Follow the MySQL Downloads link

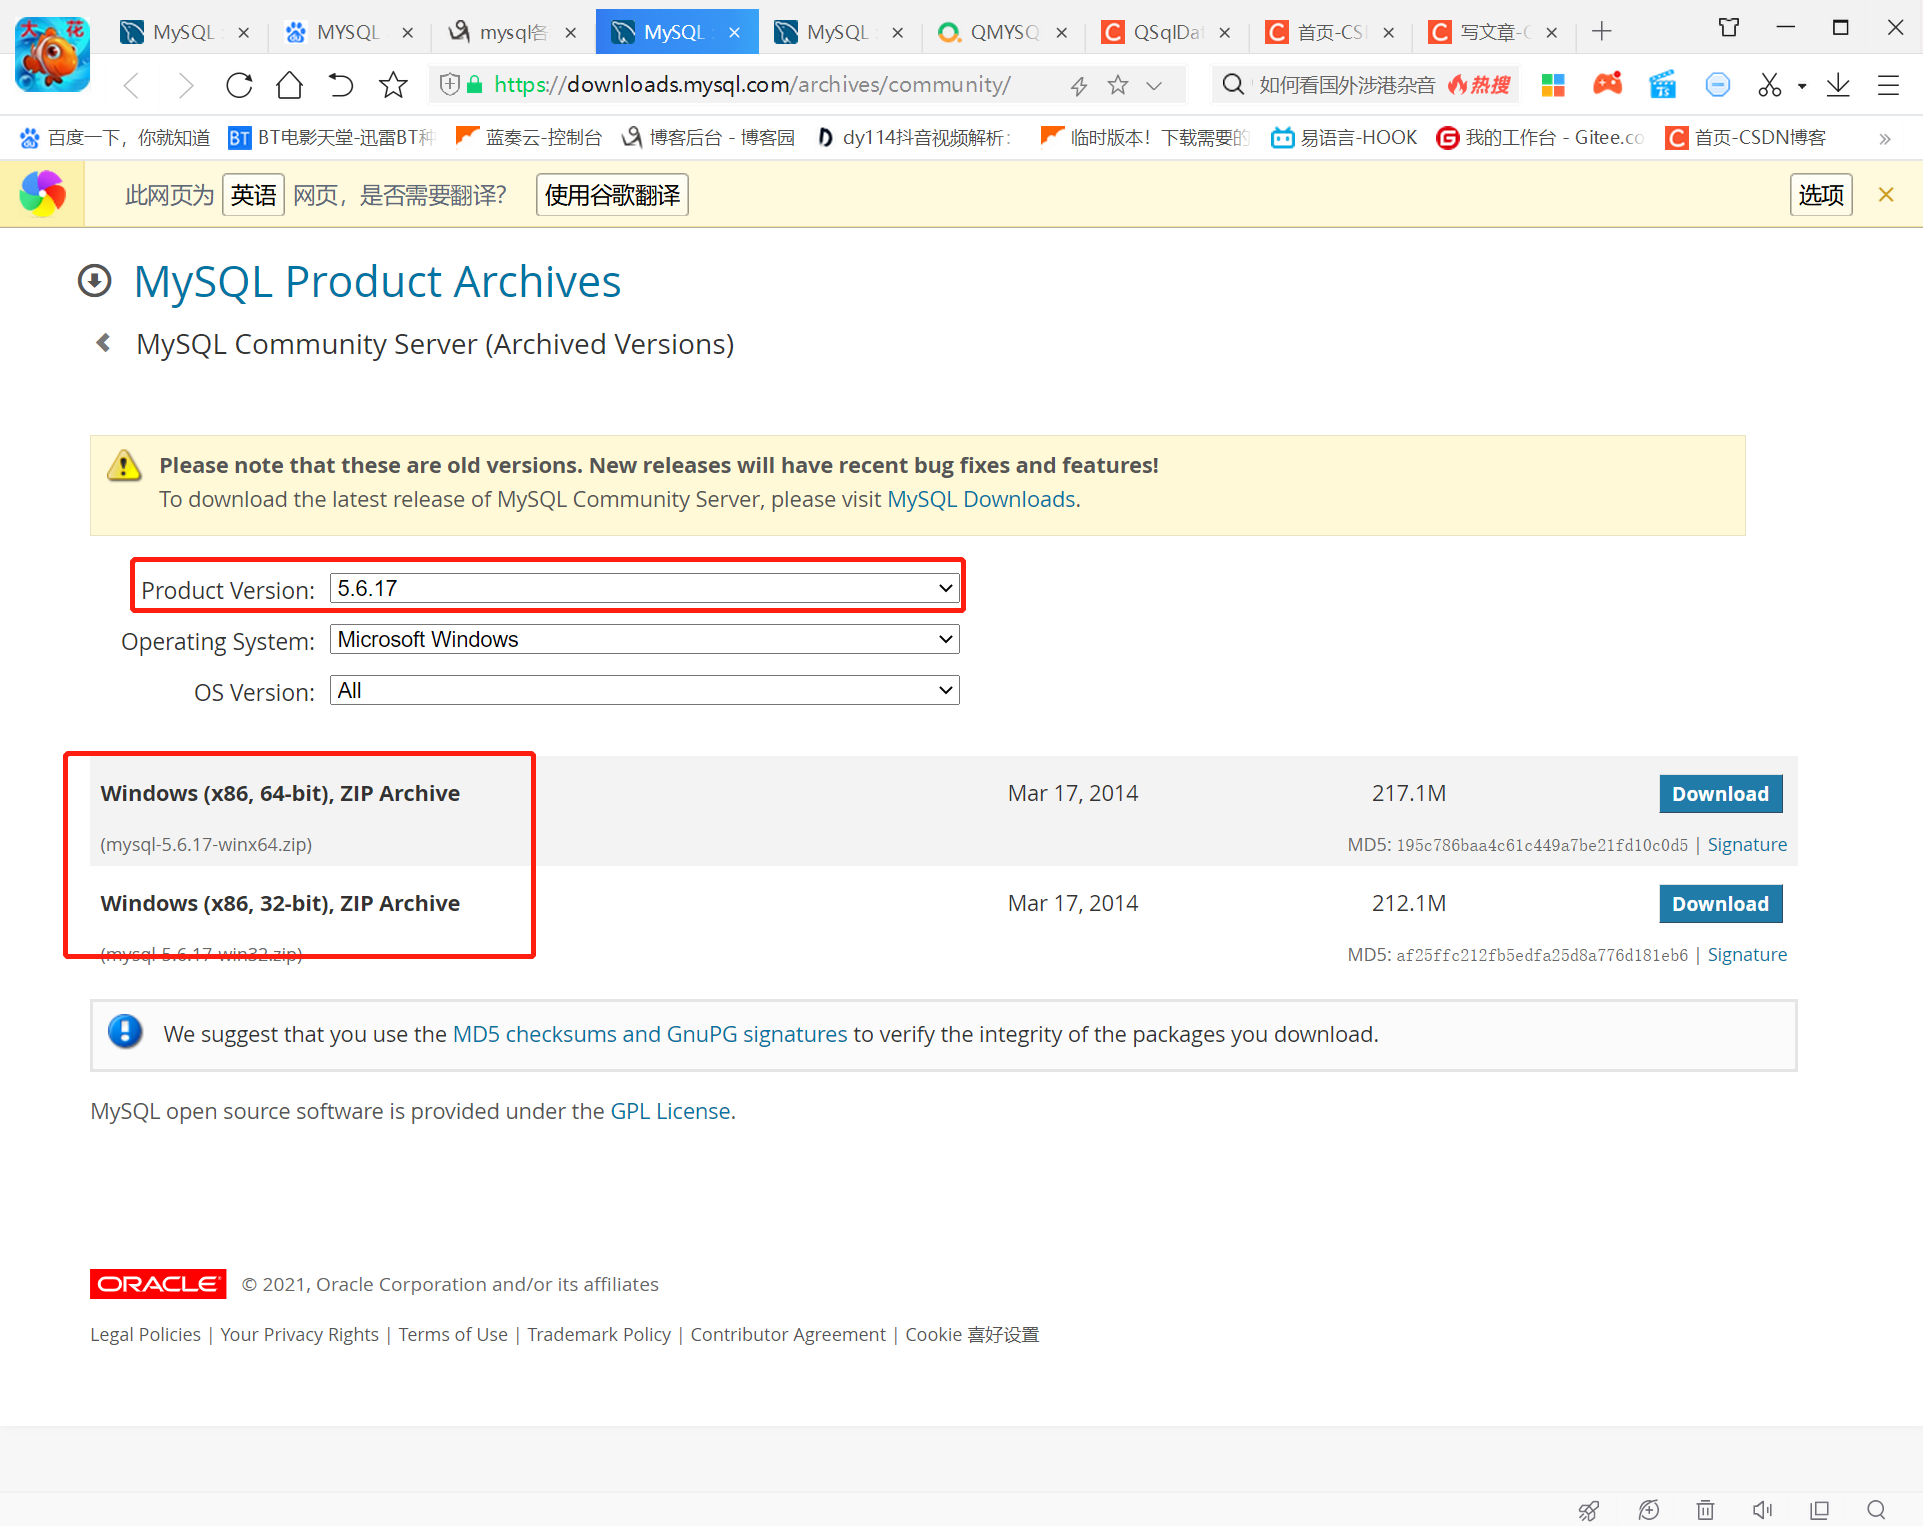tap(981, 499)
